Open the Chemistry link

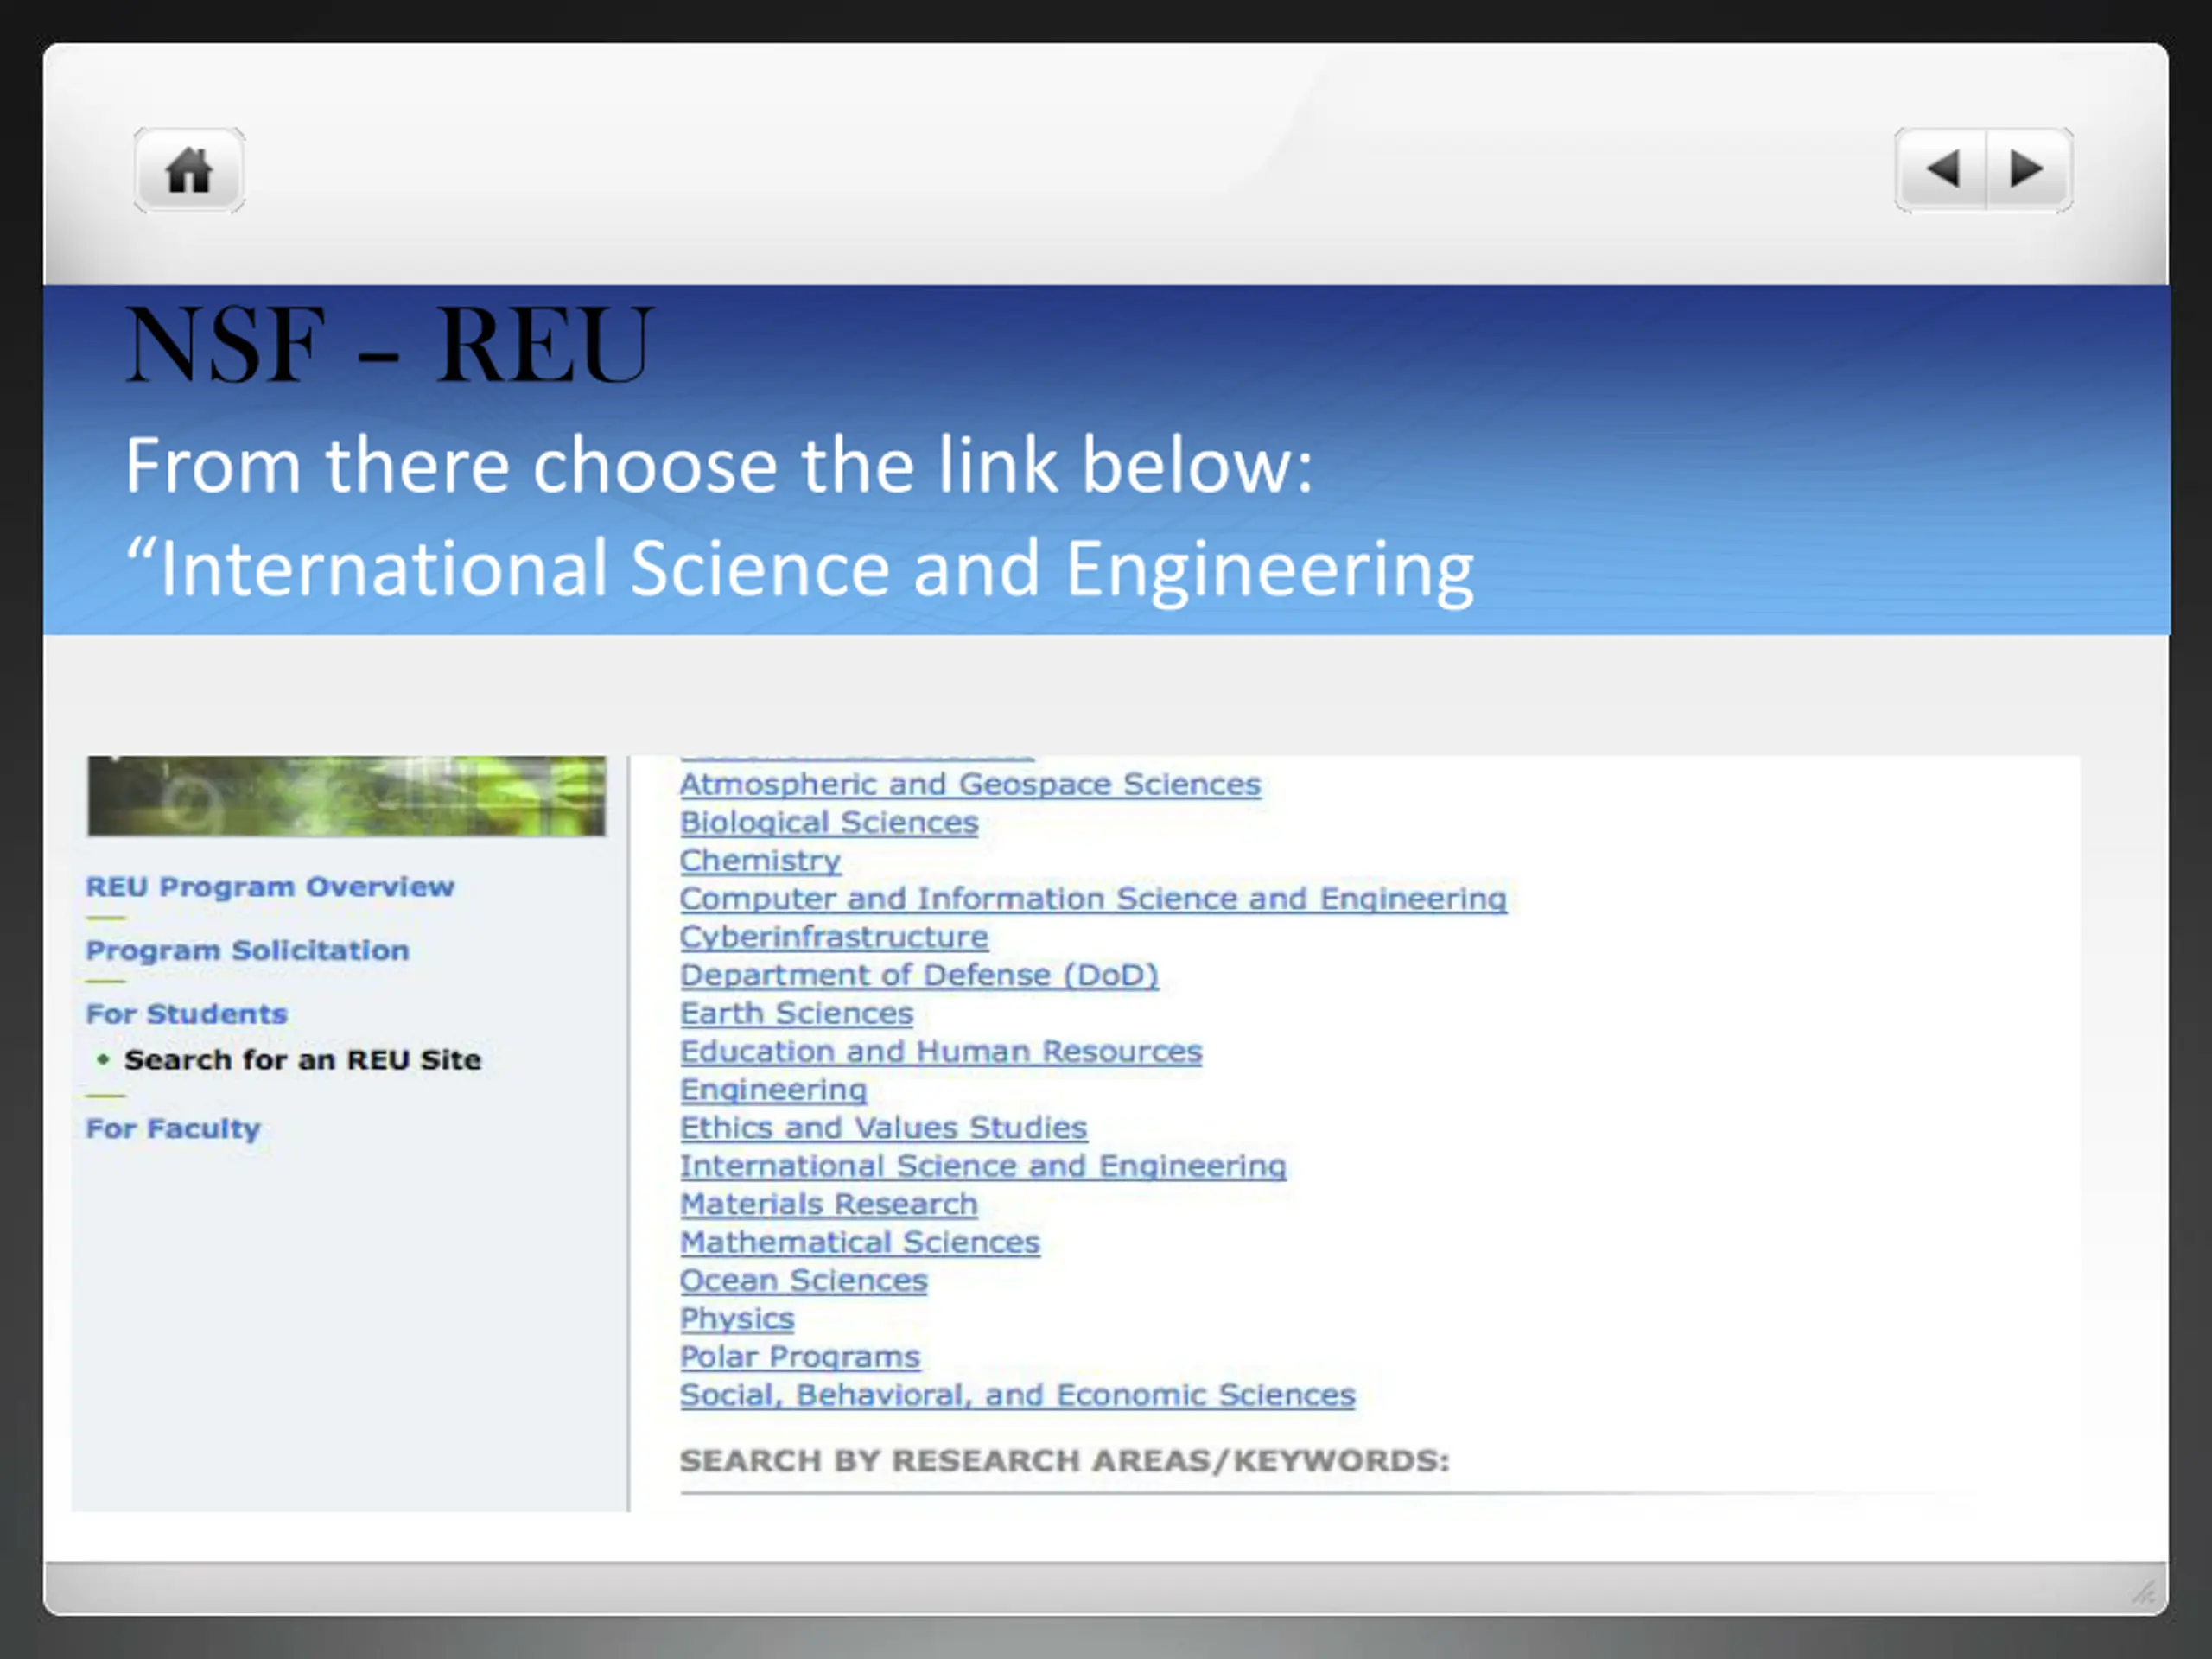coord(760,860)
